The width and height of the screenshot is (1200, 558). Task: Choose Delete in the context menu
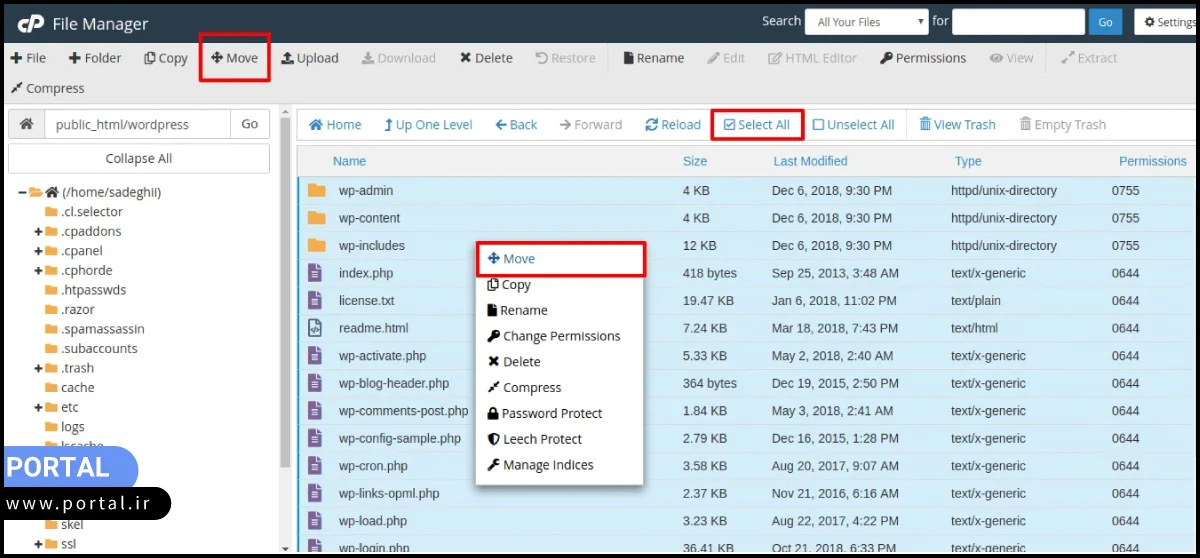[x=559, y=362]
